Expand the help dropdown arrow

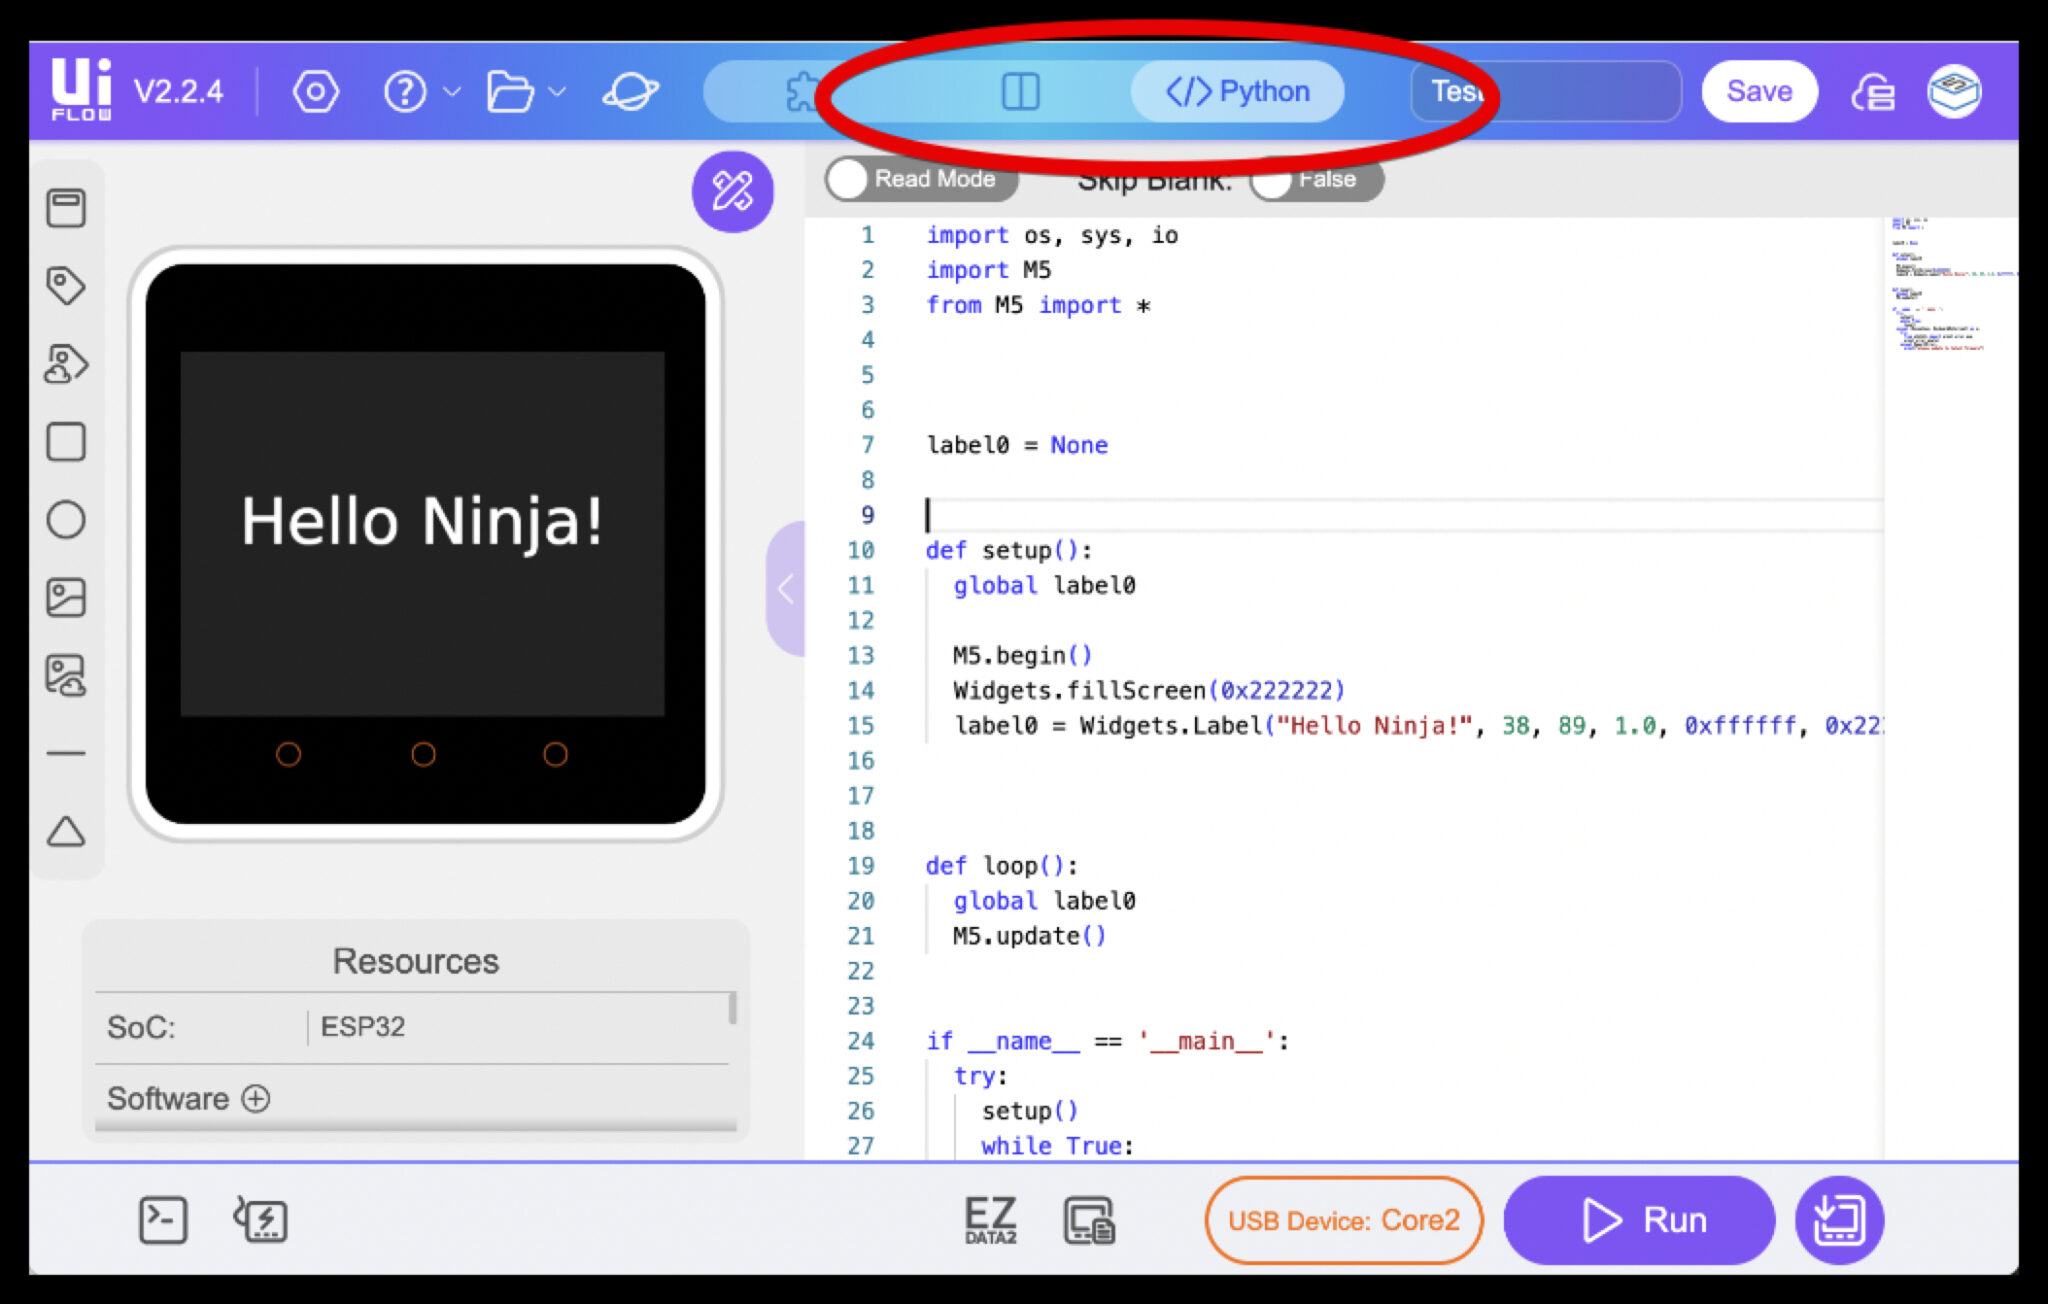[x=452, y=92]
